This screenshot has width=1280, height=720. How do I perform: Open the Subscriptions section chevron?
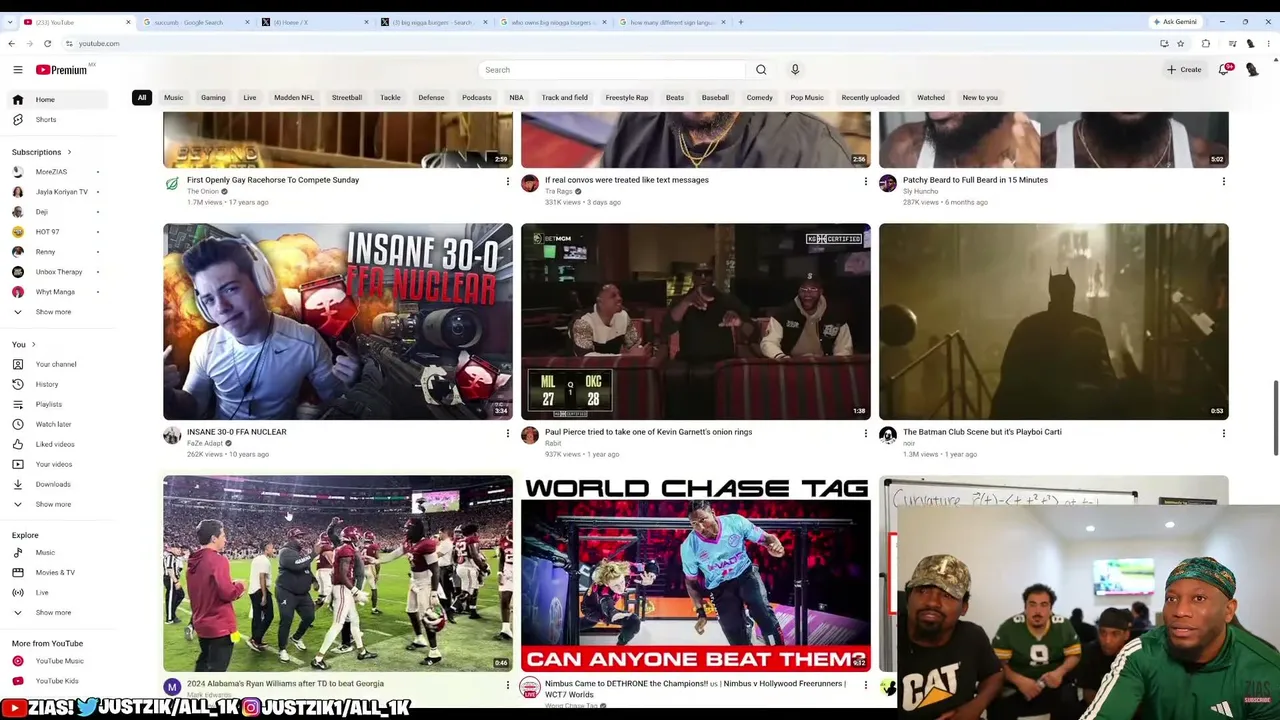pos(69,152)
